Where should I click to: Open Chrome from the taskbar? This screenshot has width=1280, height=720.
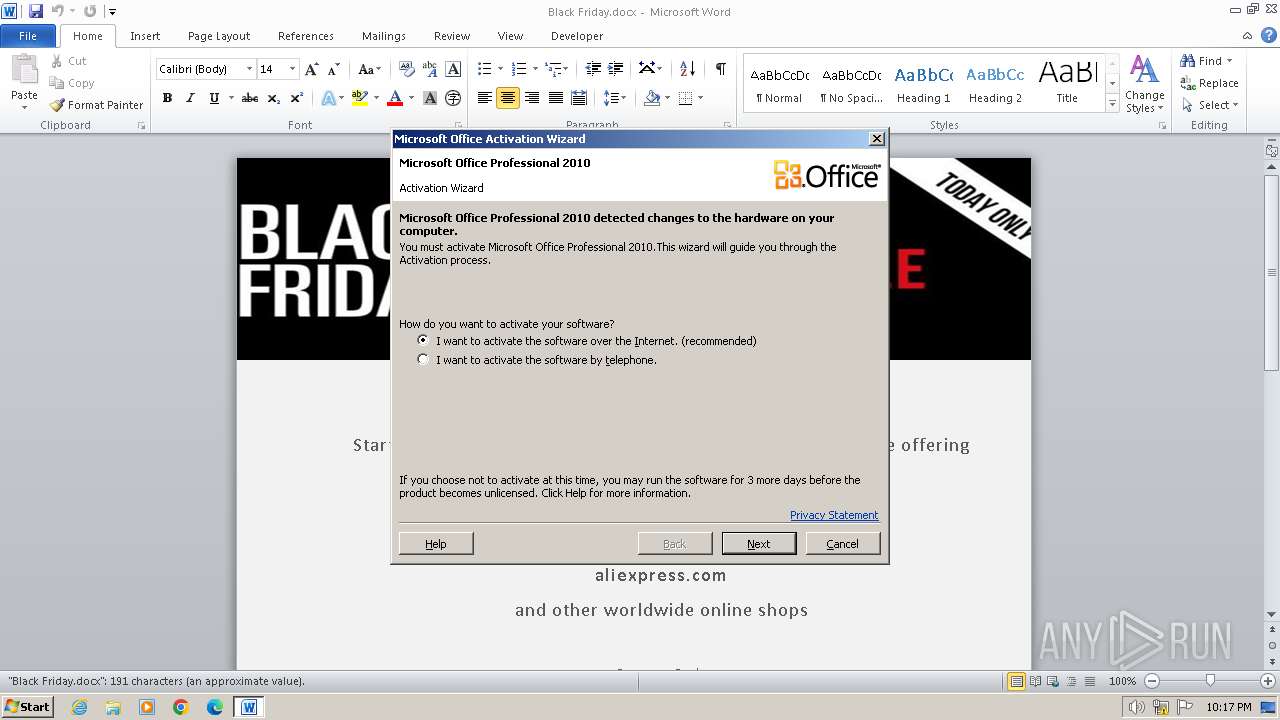[181, 707]
